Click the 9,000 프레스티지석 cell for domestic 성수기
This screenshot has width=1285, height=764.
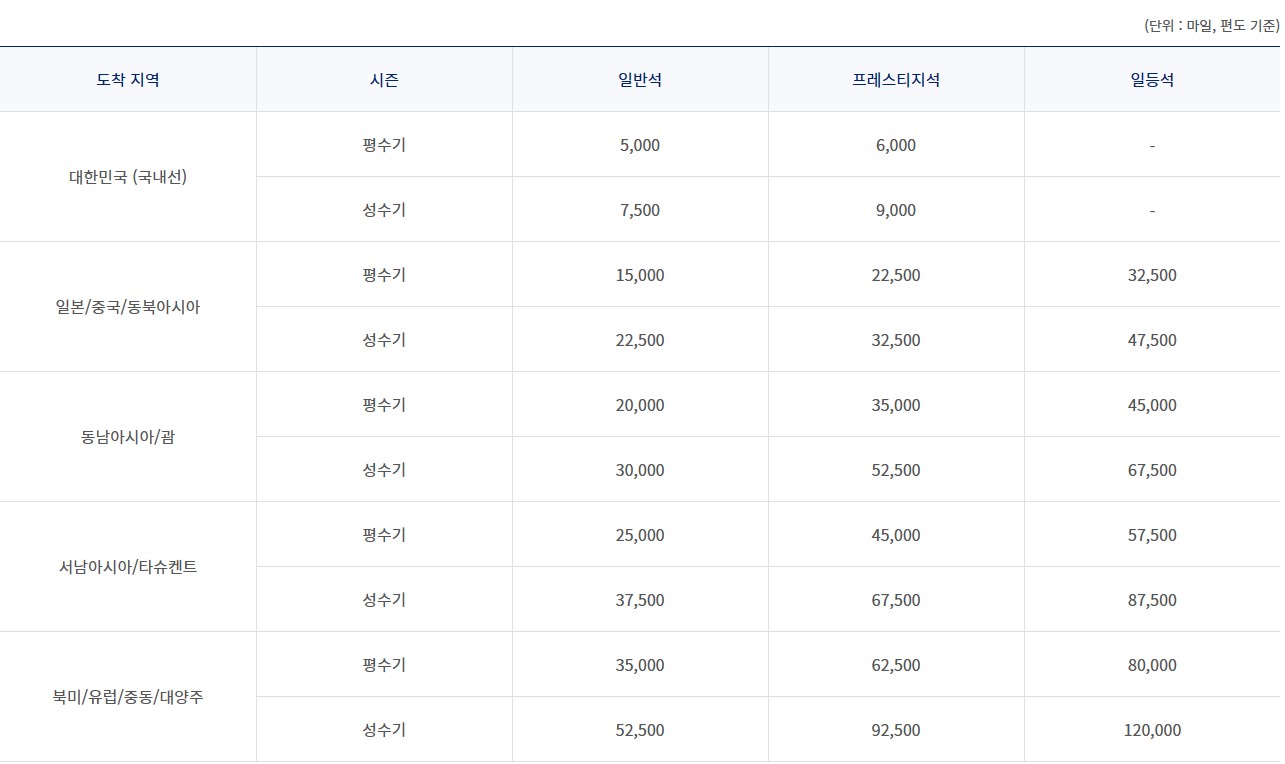(x=895, y=209)
